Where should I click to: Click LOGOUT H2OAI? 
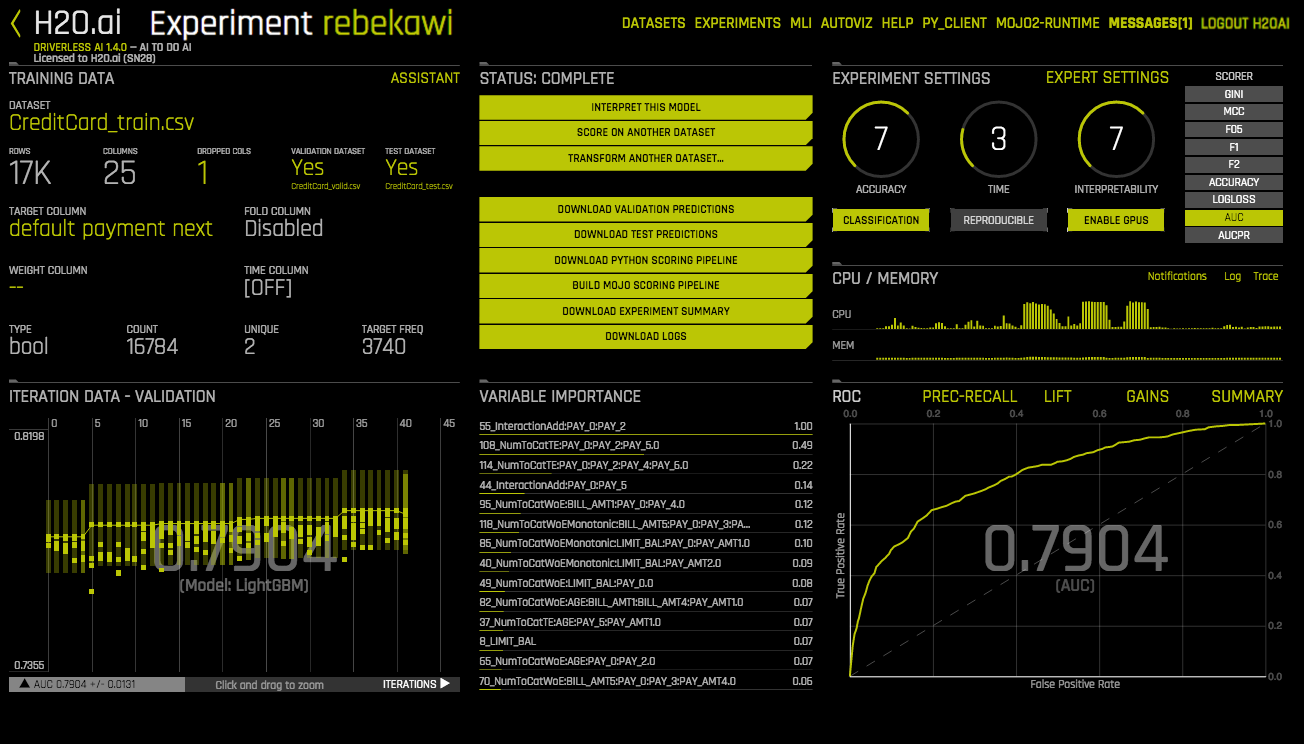(x=1245, y=23)
